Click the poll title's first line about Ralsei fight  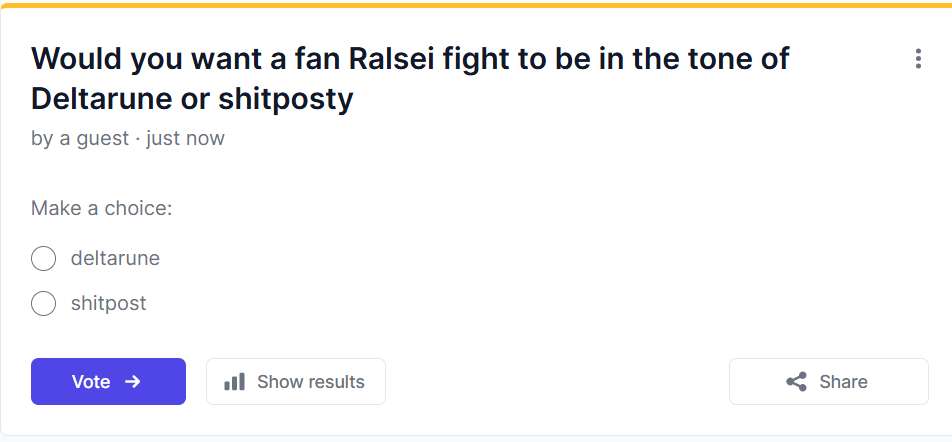click(410, 59)
